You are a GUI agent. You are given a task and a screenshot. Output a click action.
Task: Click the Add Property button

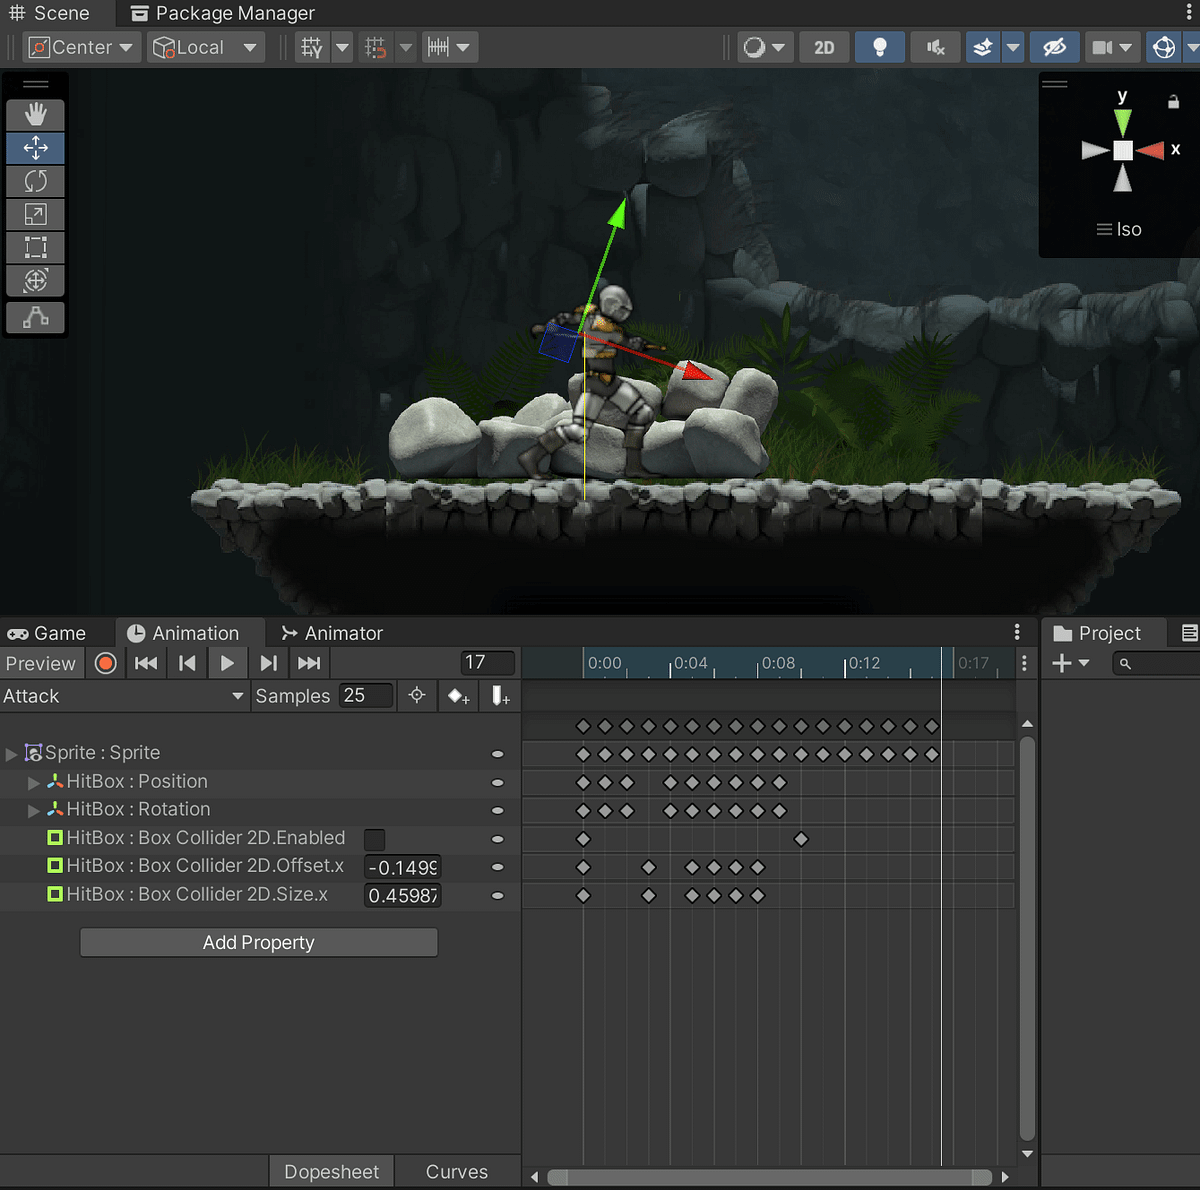pos(258,942)
